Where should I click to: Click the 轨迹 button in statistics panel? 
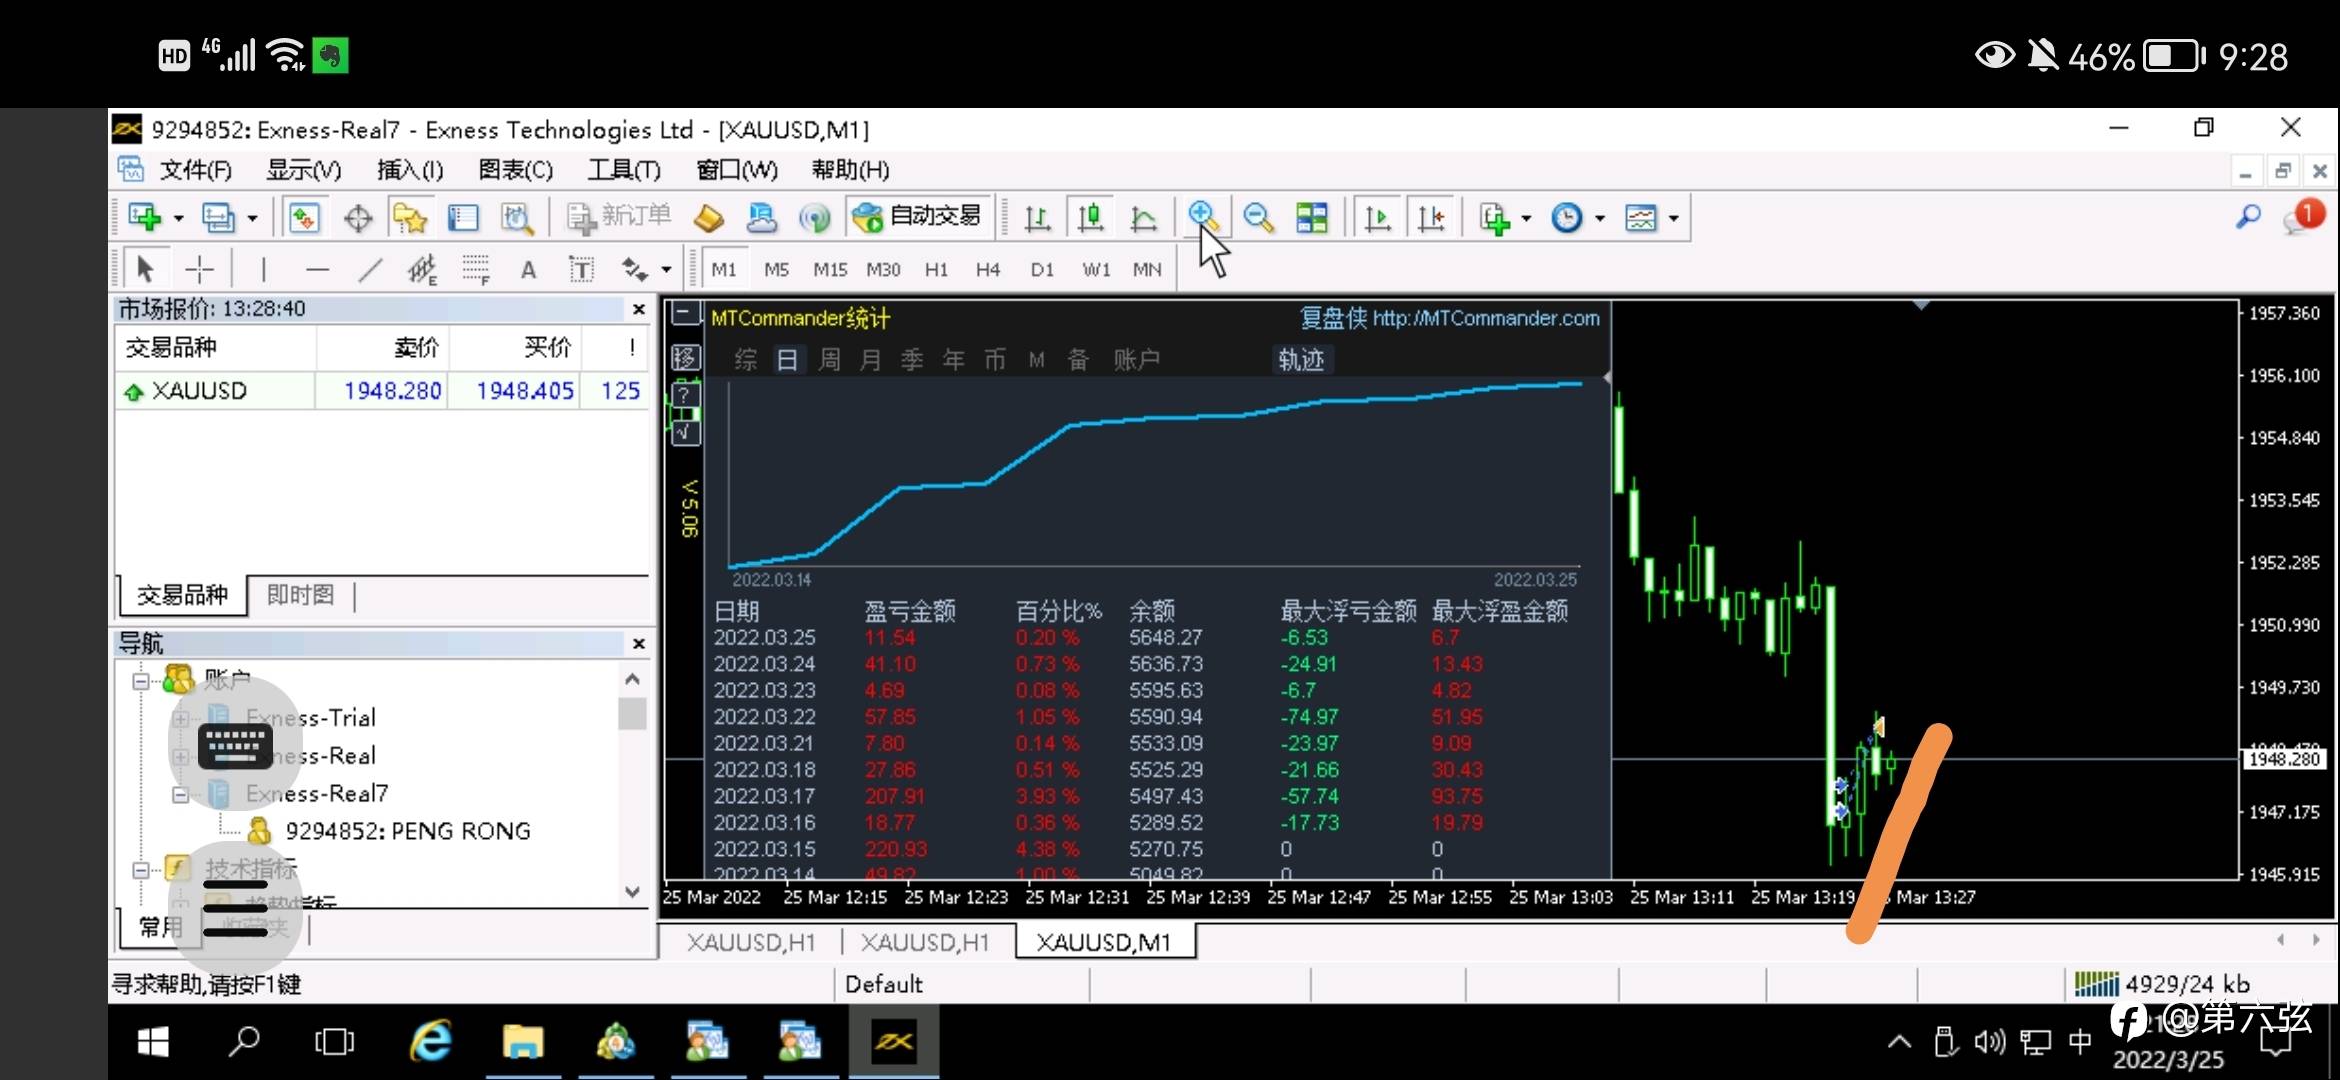click(x=1300, y=359)
